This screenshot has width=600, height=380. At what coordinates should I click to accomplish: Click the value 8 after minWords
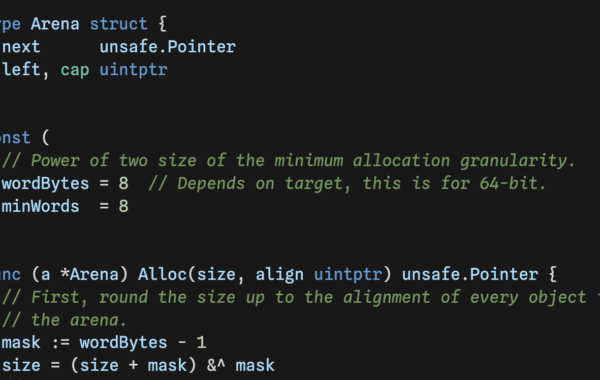[x=124, y=207]
